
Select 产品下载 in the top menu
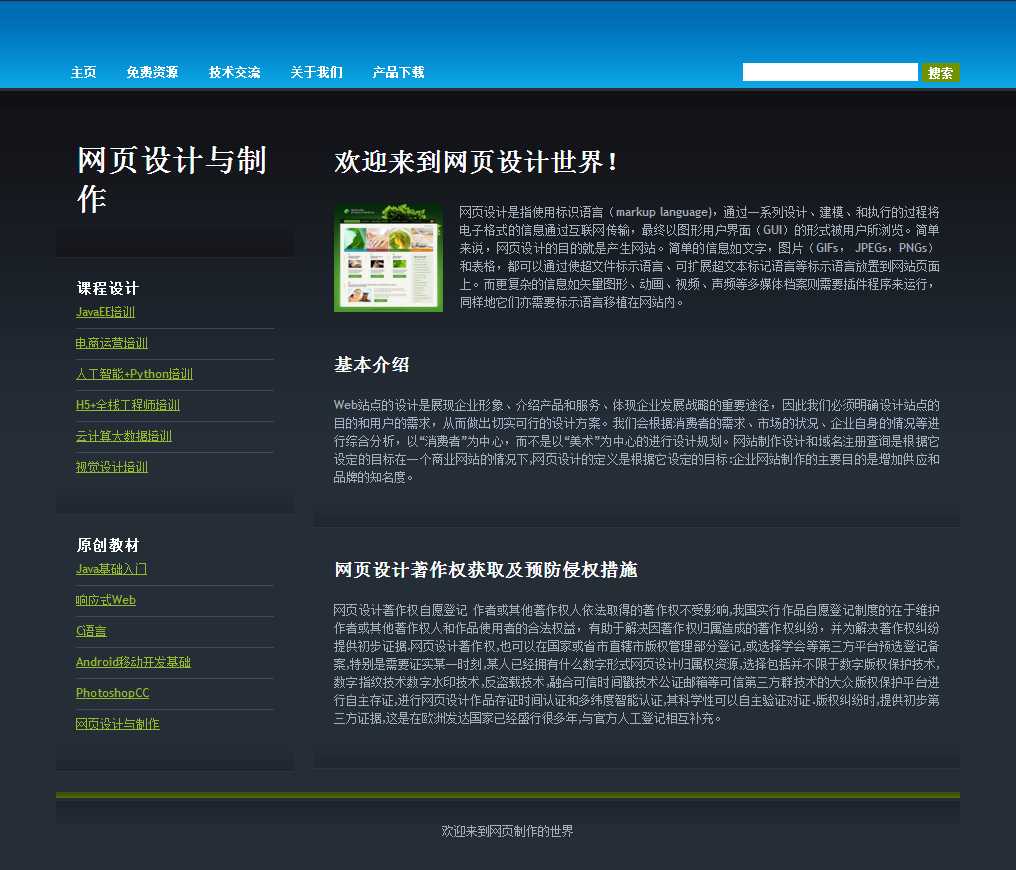pyautogui.click(x=398, y=72)
